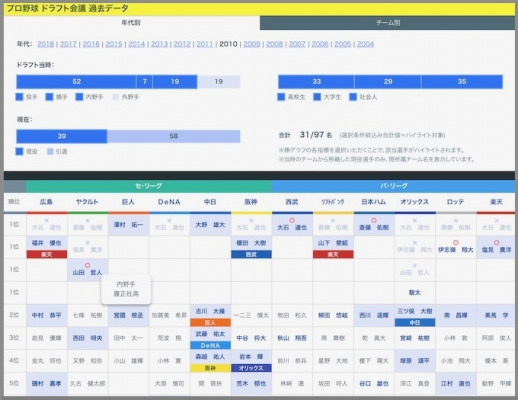Click the bar segment showing 35
518x400 pixels.
tap(462, 82)
